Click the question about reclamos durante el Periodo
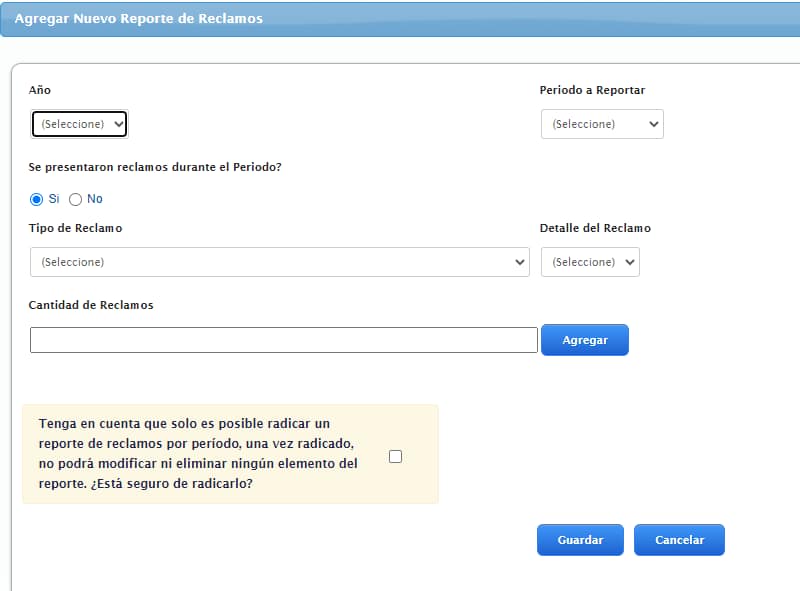Viewport: 800px width, 591px height. 156,167
